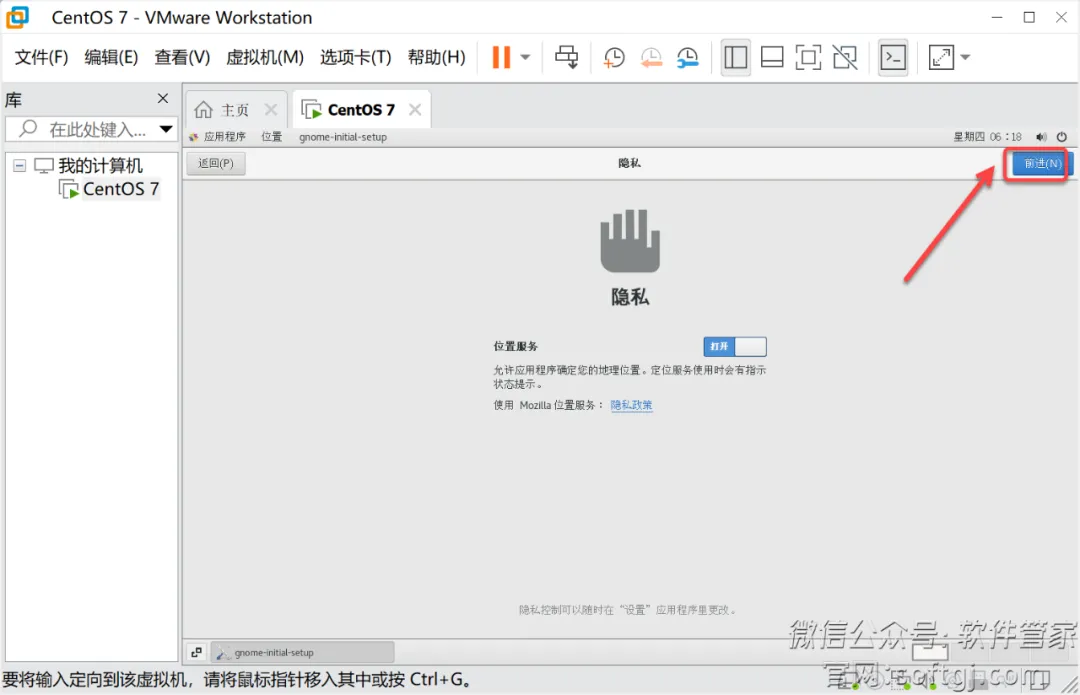Click the gnome-initial-setup taskbar entry
Image resolution: width=1080 pixels, height=695 pixels.
[x=302, y=652]
